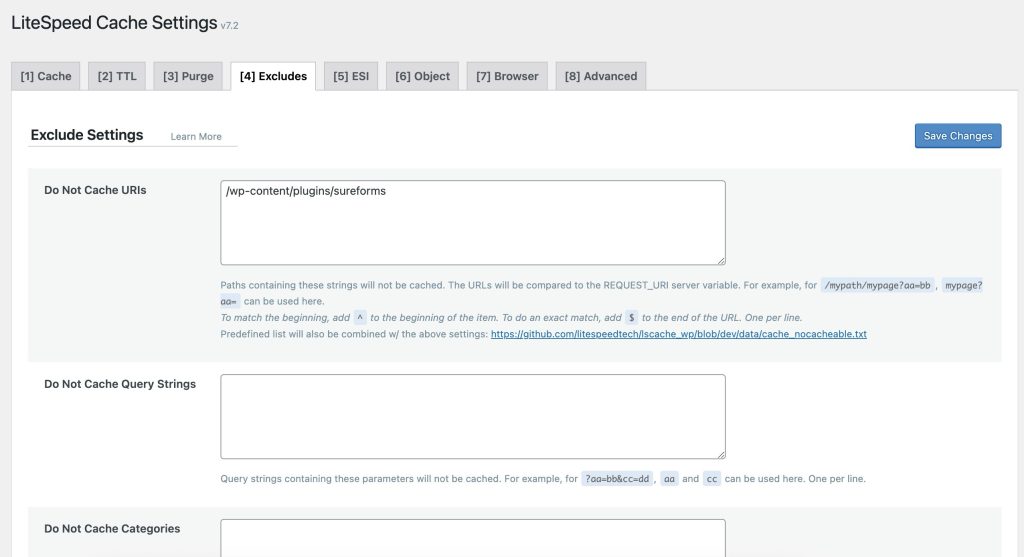1024x557 pixels.
Task: Click the Do Not Cache Categories text area
Action: 472,538
